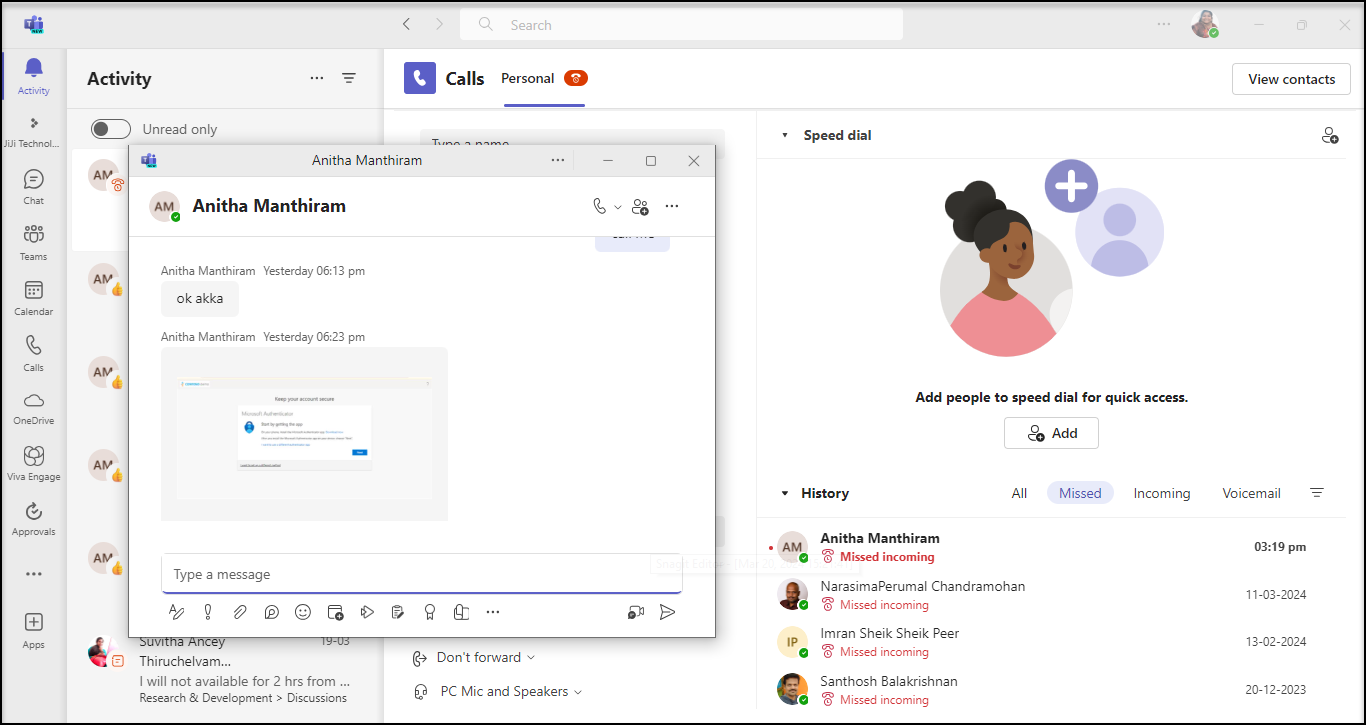Image resolution: width=1366 pixels, height=725 pixels.
Task: Go to OneDrive in the sidebar
Action: tap(33, 407)
